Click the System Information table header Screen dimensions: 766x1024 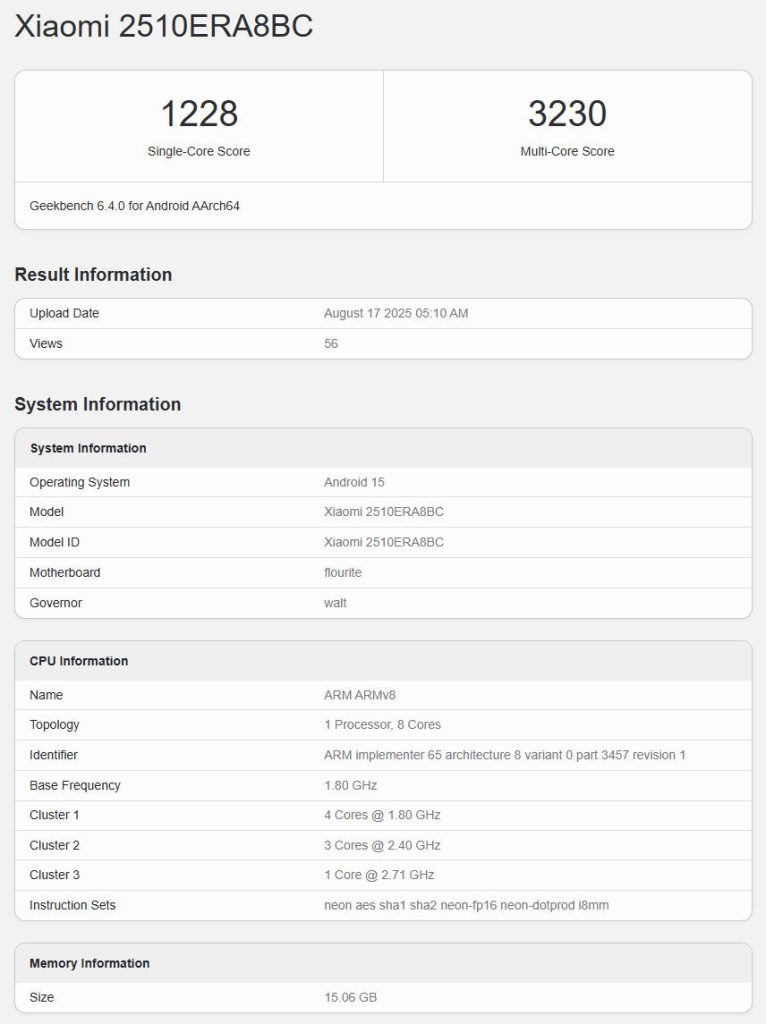[x=88, y=448]
